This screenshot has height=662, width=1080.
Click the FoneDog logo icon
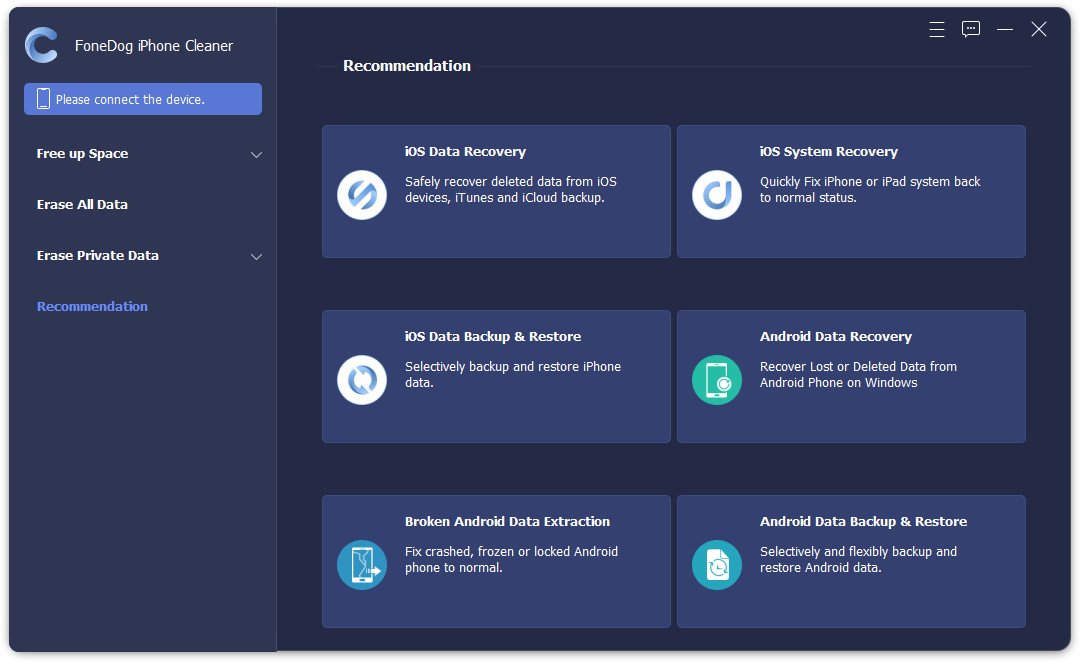[41, 45]
